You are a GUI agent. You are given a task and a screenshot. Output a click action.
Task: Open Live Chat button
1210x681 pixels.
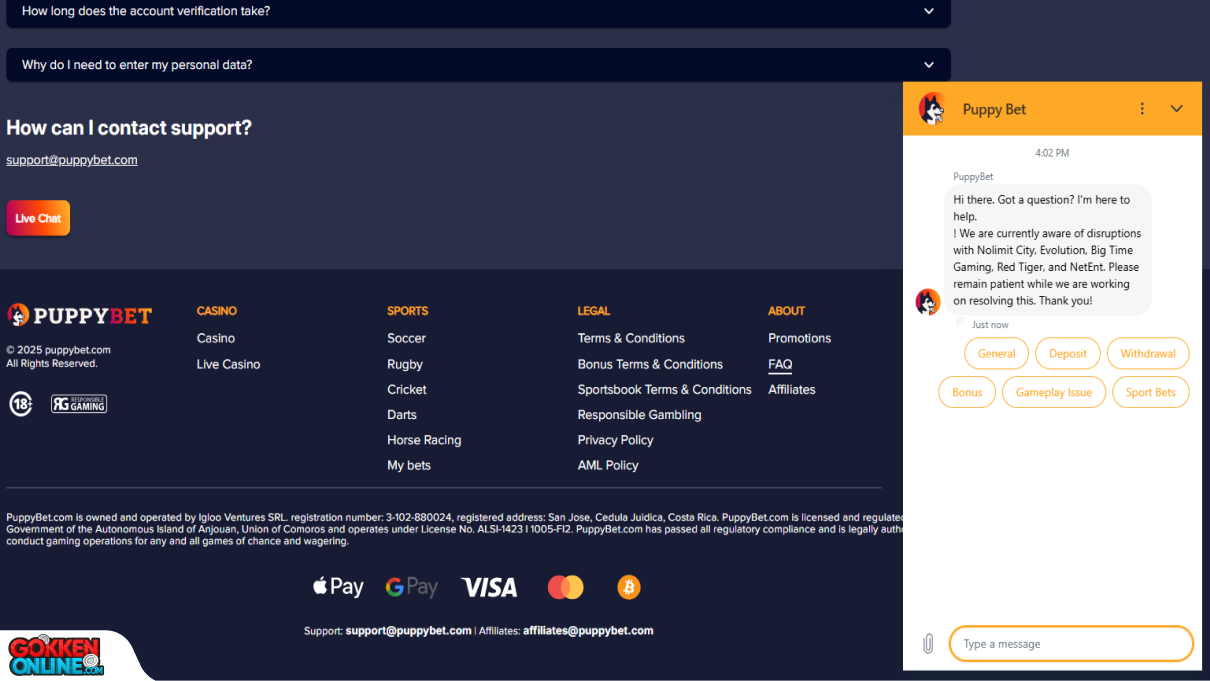[38, 218]
